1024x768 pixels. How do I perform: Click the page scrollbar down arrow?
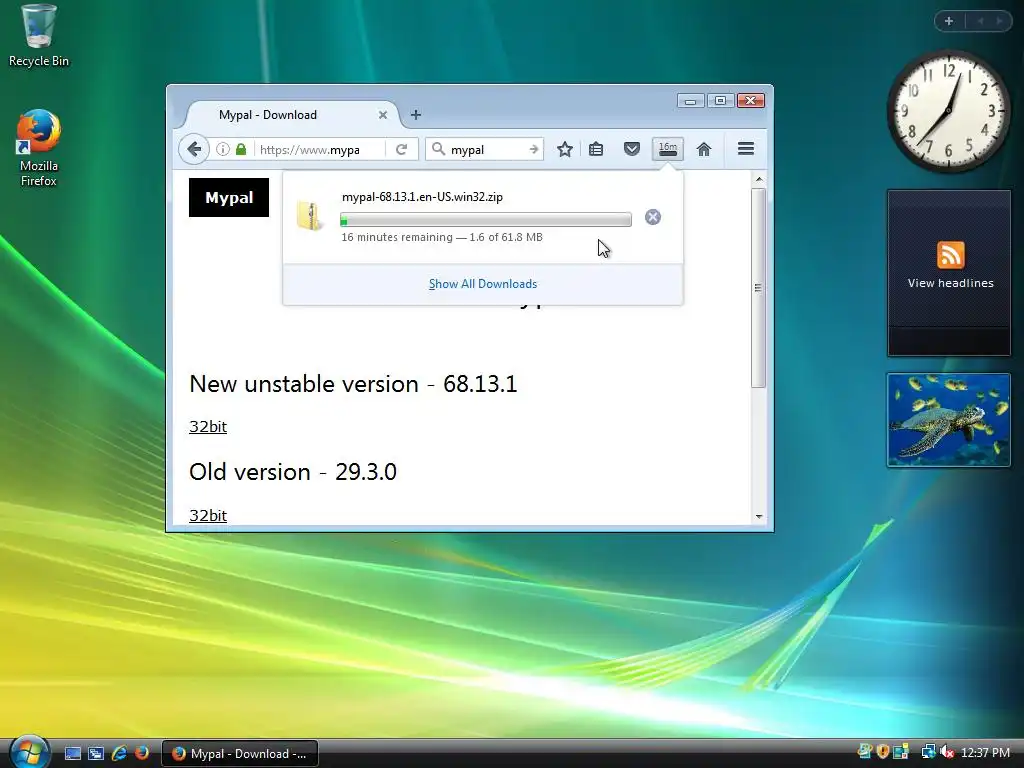tap(758, 517)
